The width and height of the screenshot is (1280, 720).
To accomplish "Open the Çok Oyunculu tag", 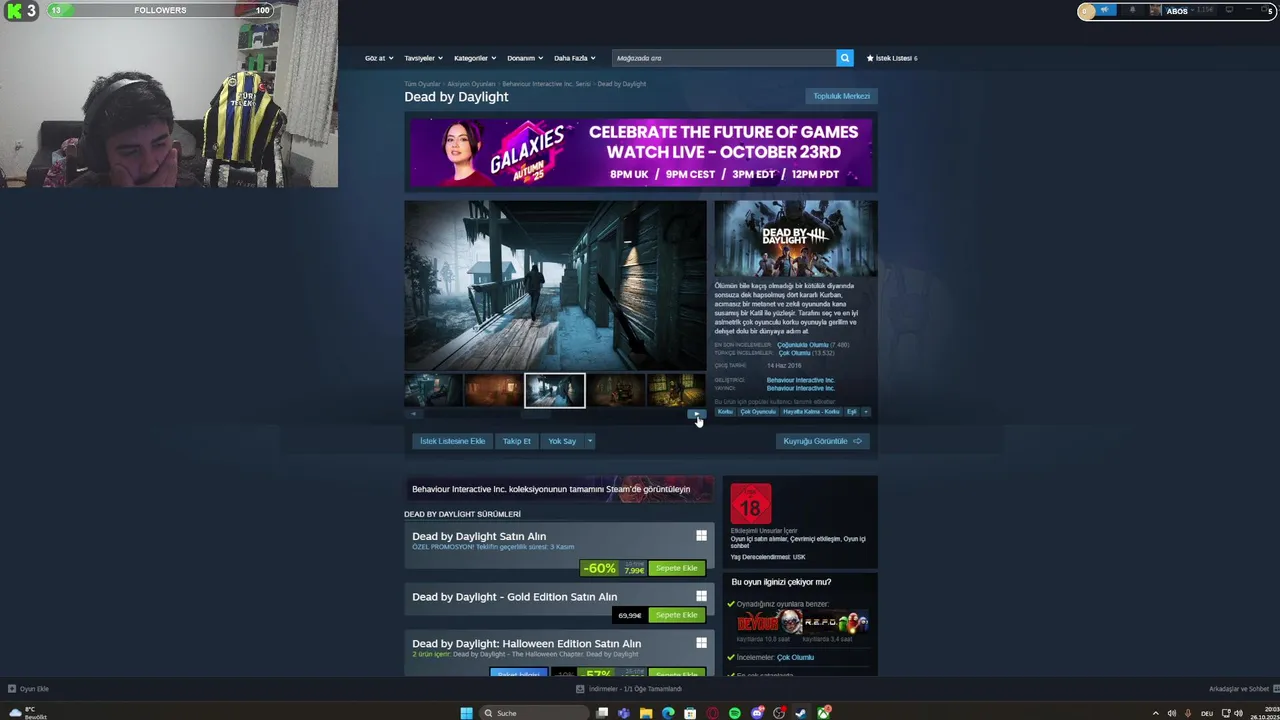I will (758, 412).
